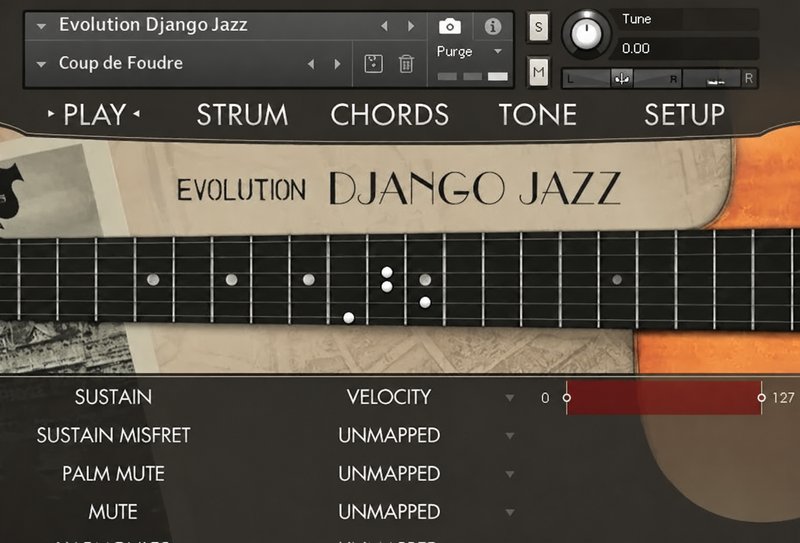This screenshot has height=543, width=800.
Task: Click the VELOCITY mapping label for SUSTAIN
Action: click(389, 397)
